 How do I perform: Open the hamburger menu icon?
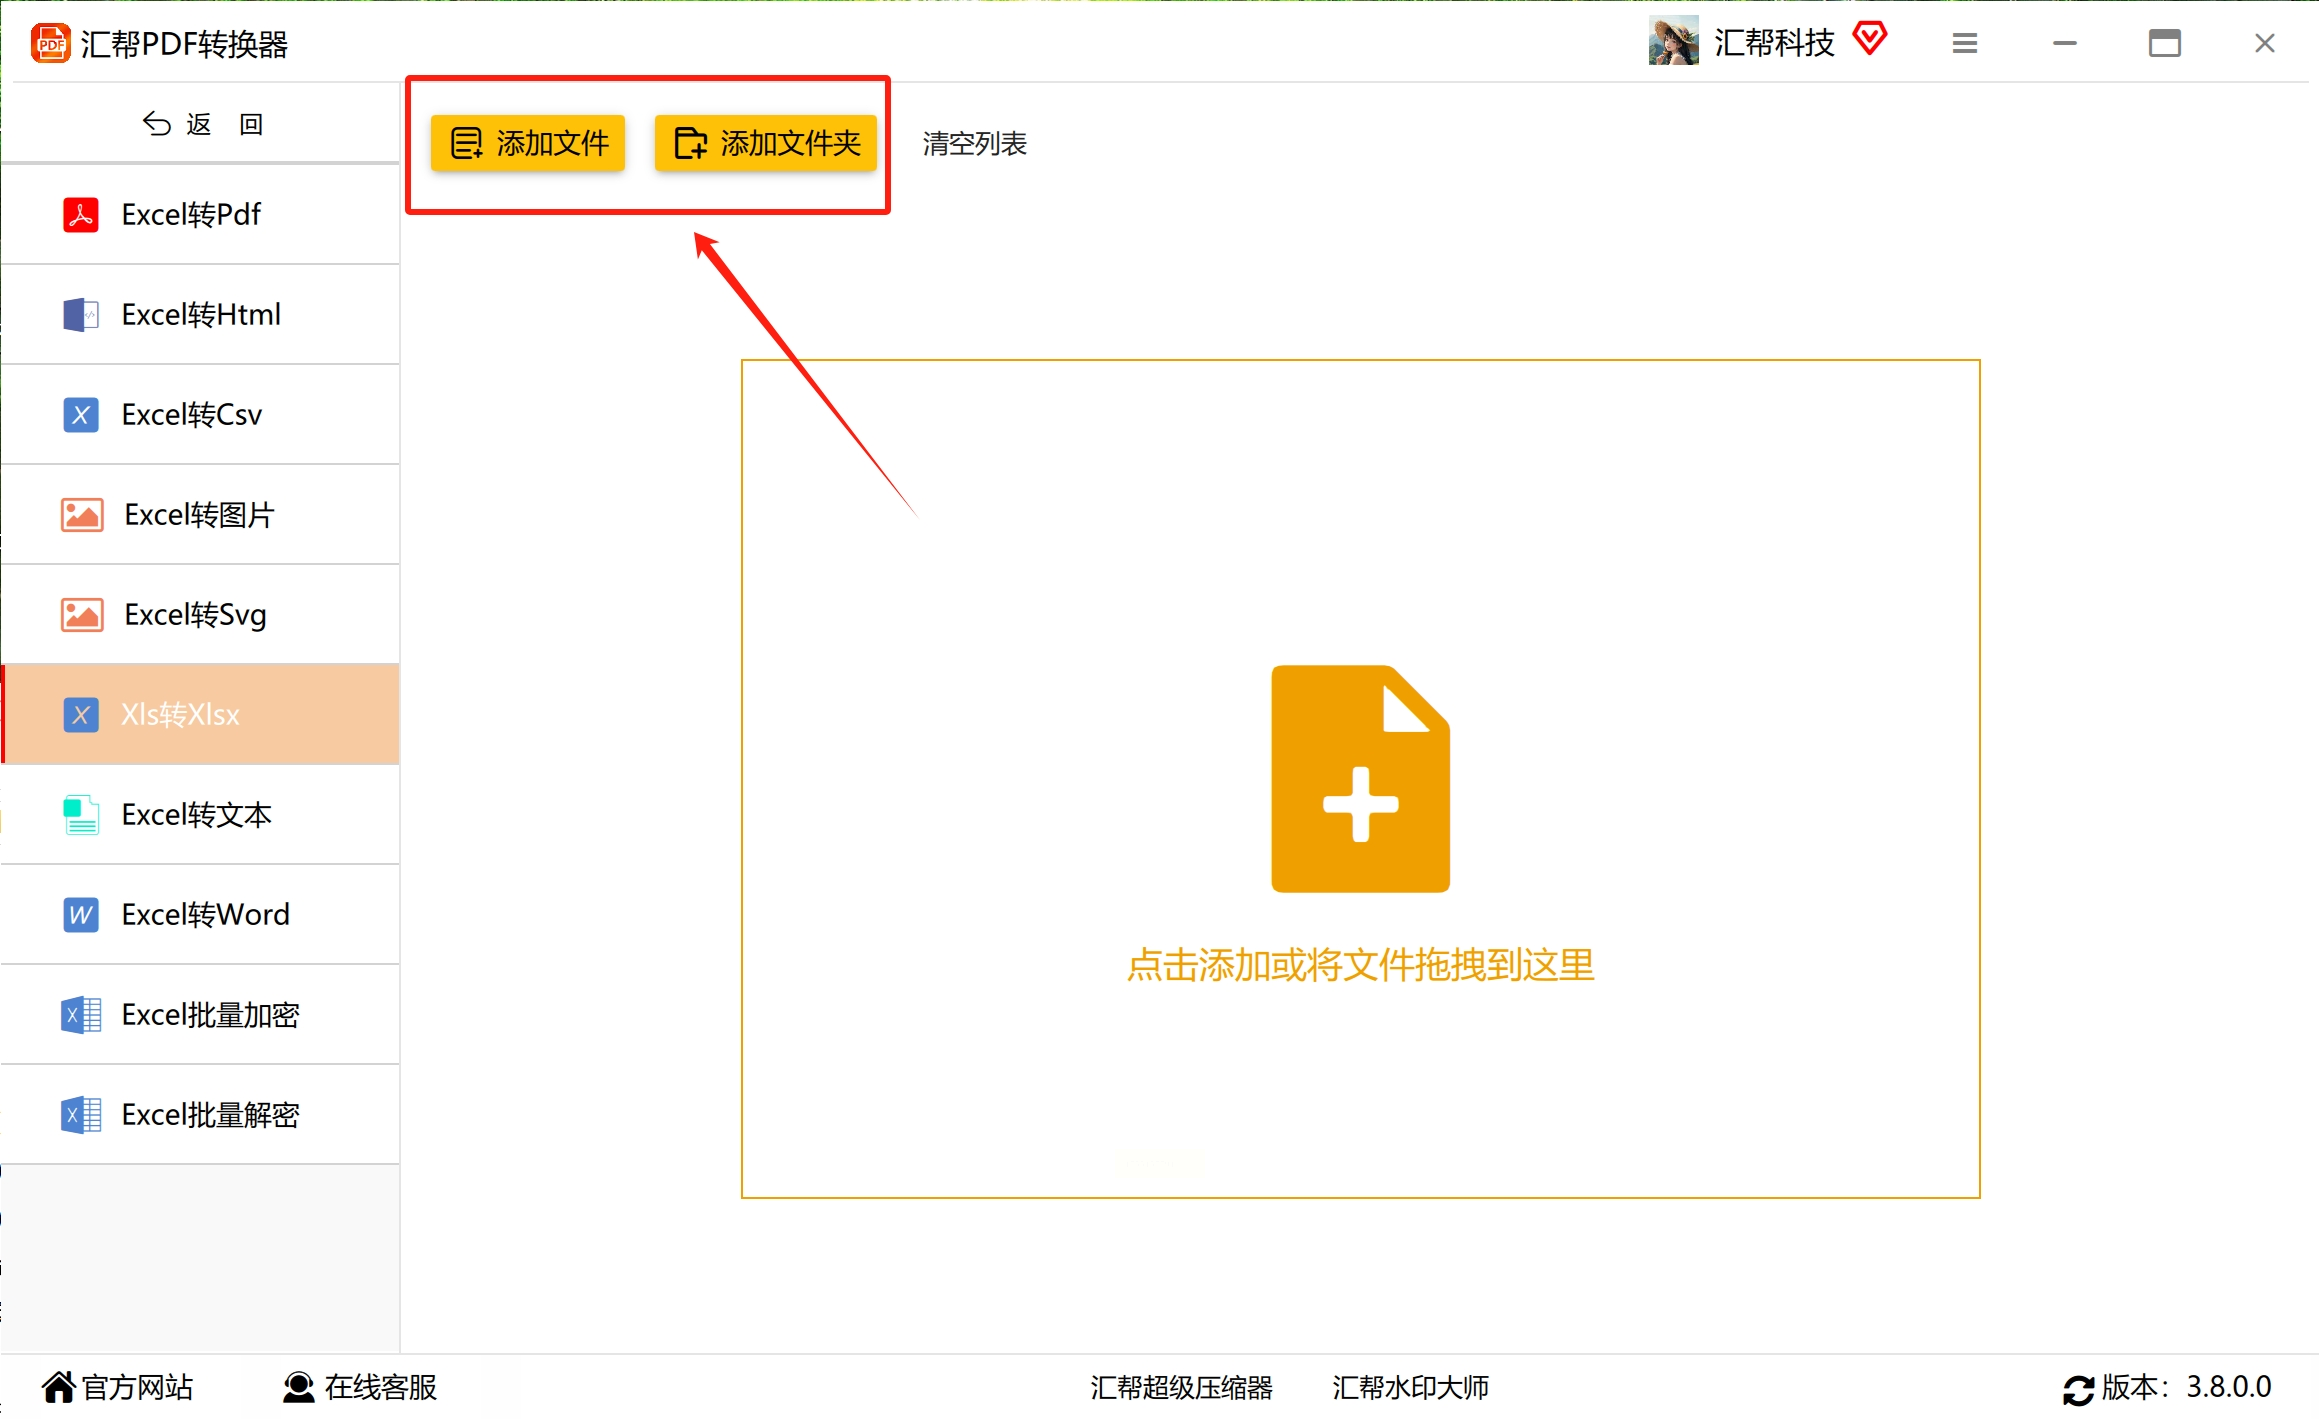[1964, 43]
